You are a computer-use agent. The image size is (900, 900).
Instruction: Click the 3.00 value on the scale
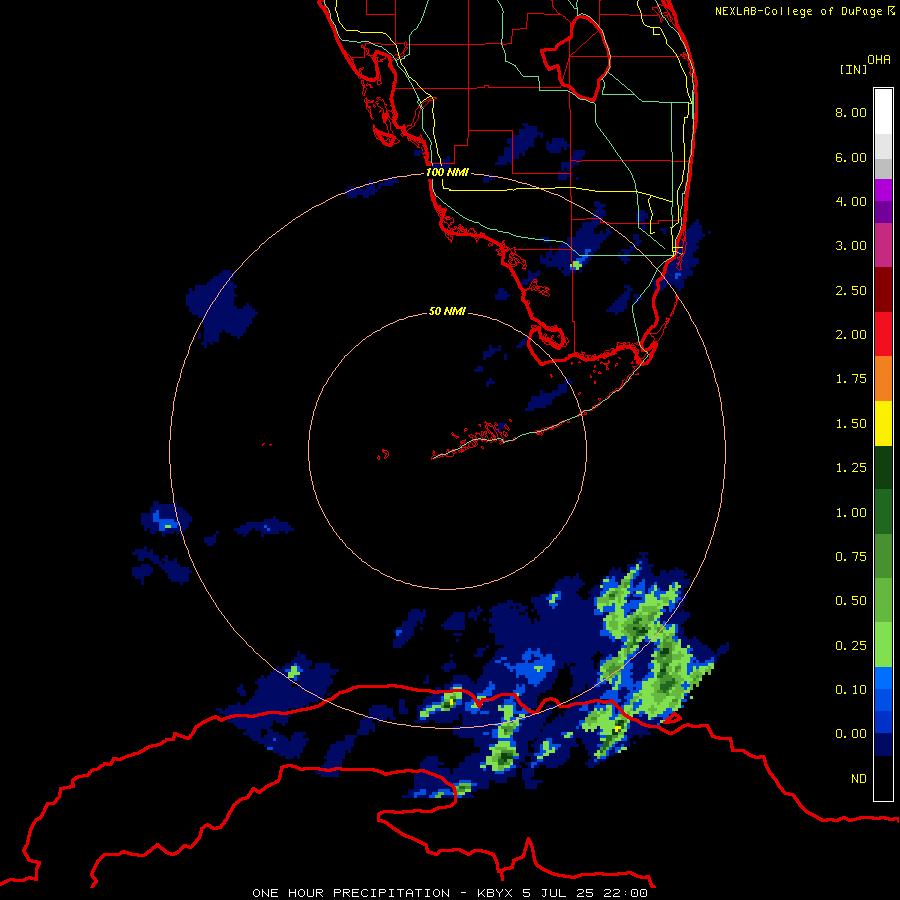[x=851, y=246]
